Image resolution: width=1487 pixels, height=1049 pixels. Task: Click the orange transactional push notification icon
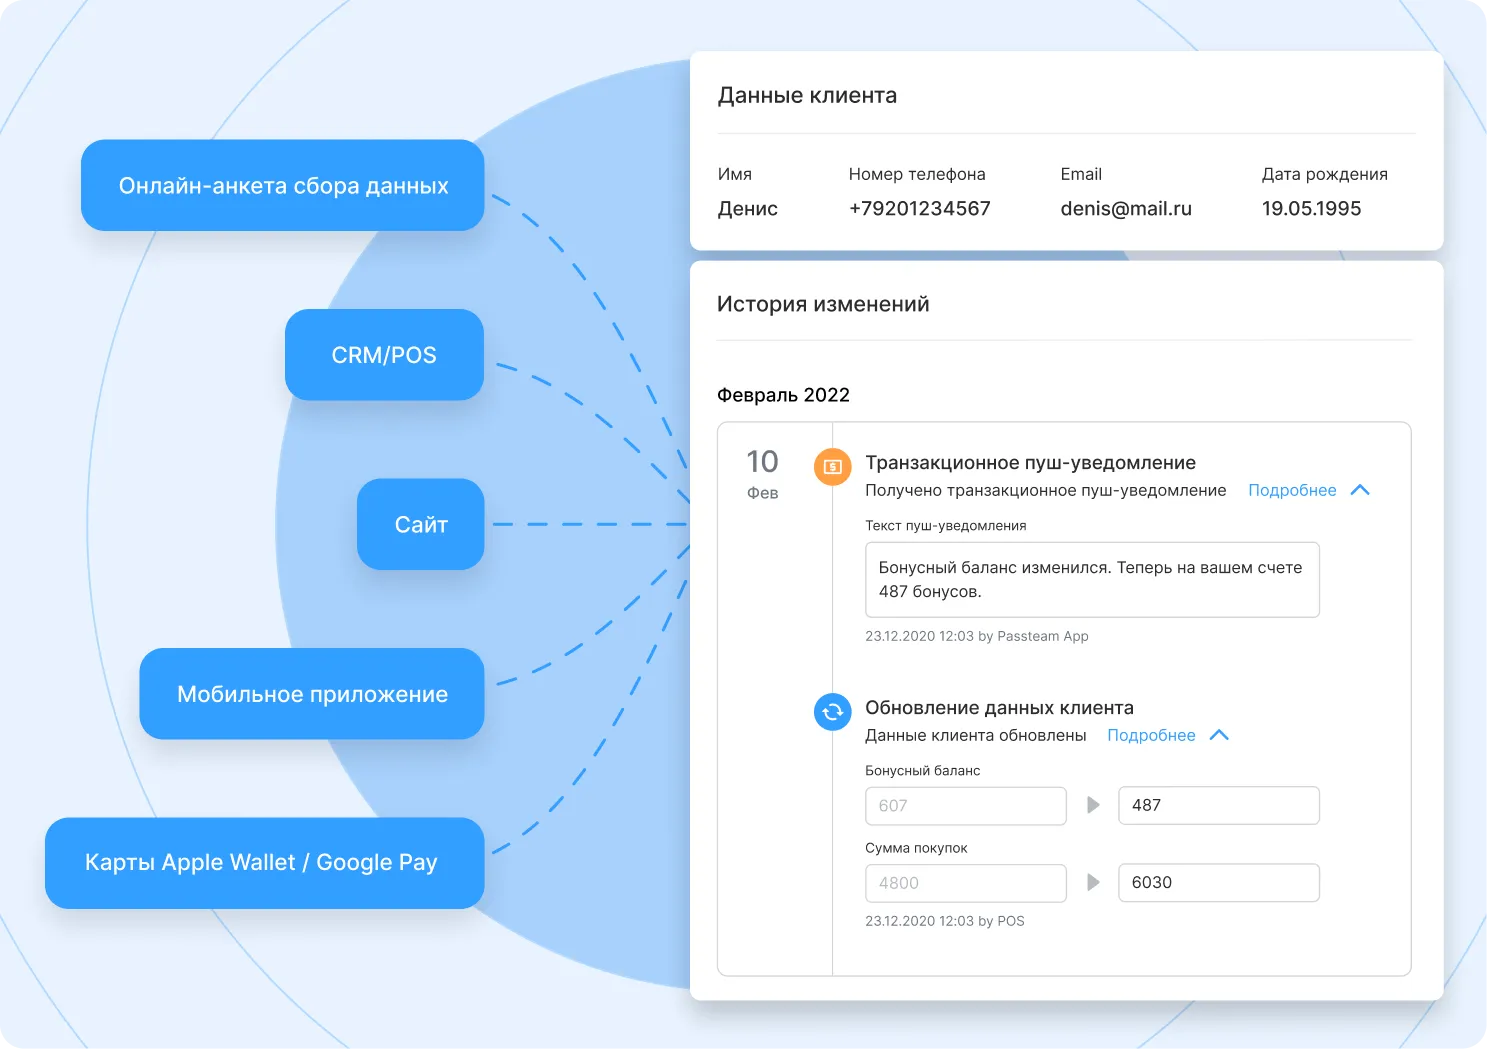tap(832, 467)
